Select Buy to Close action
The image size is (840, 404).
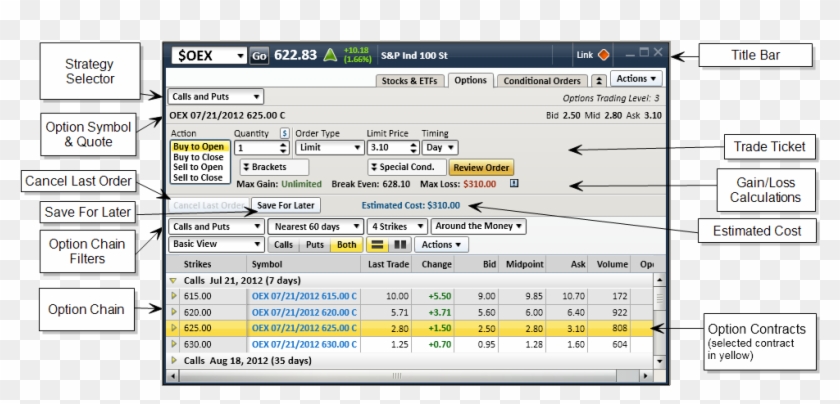tap(198, 157)
